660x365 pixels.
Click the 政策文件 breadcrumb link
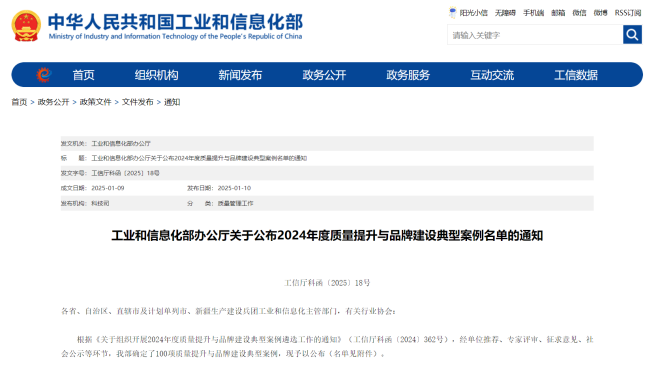[x=96, y=102]
